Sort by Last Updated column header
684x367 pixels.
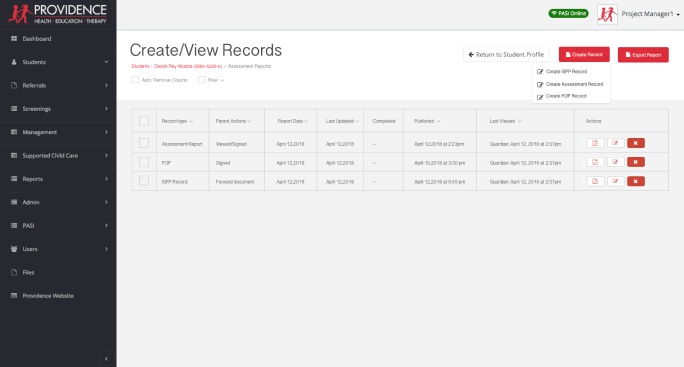[x=342, y=121]
